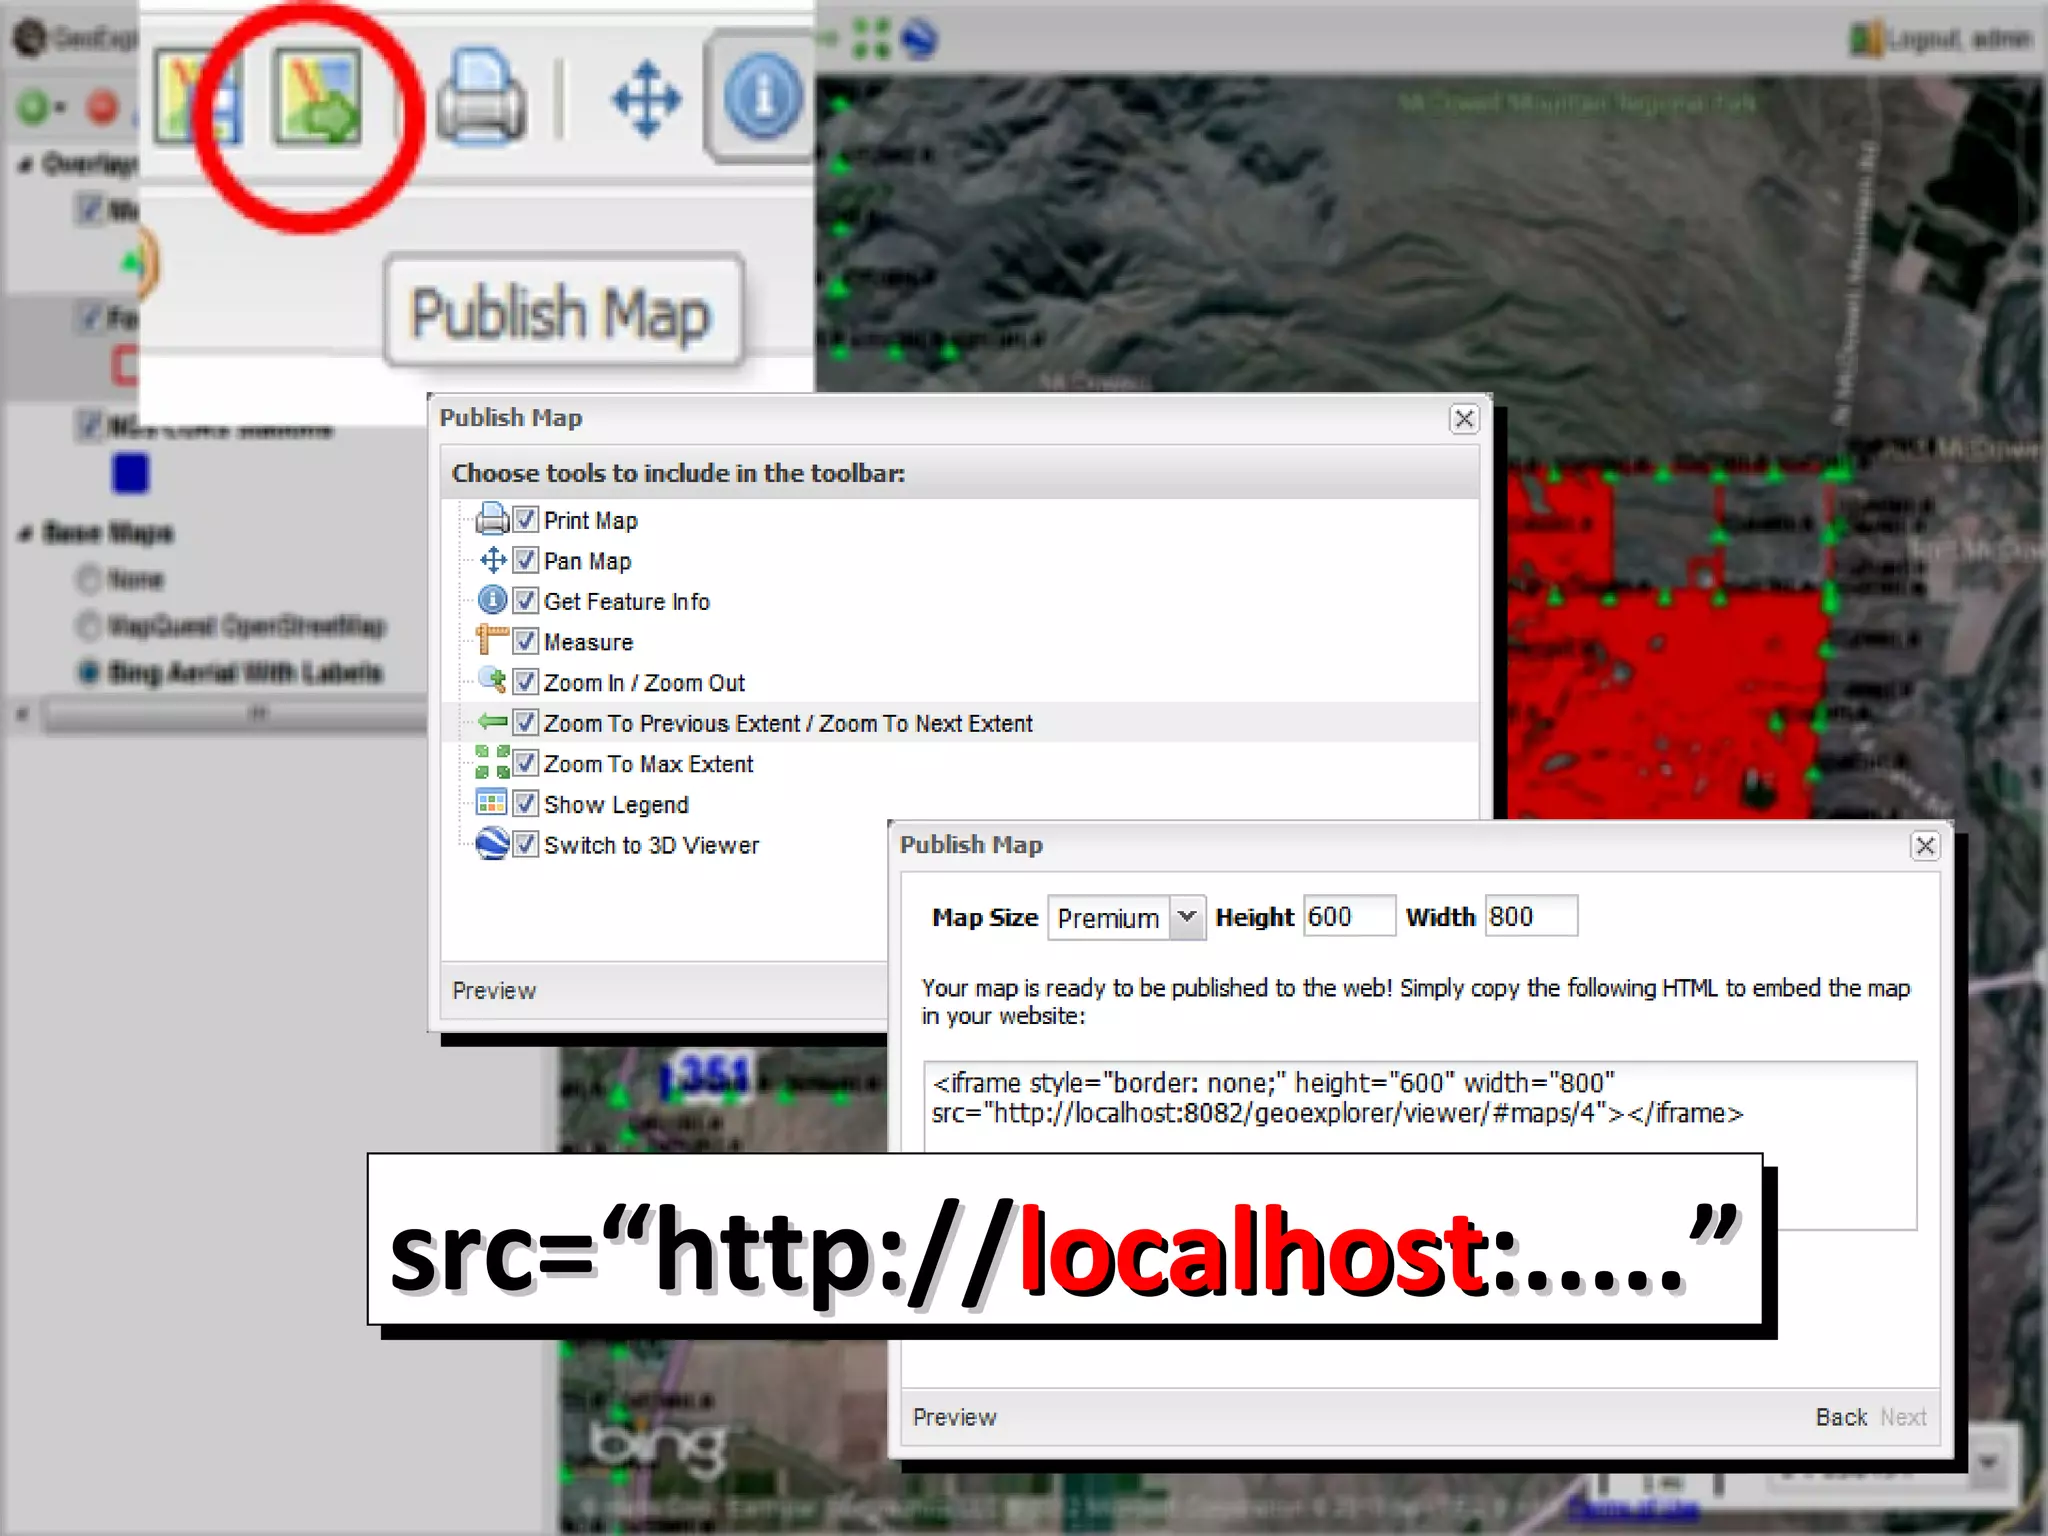Click the Save Map icon in zoomed toolbar
The image size is (2048, 1536).
click(x=199, y=98)
